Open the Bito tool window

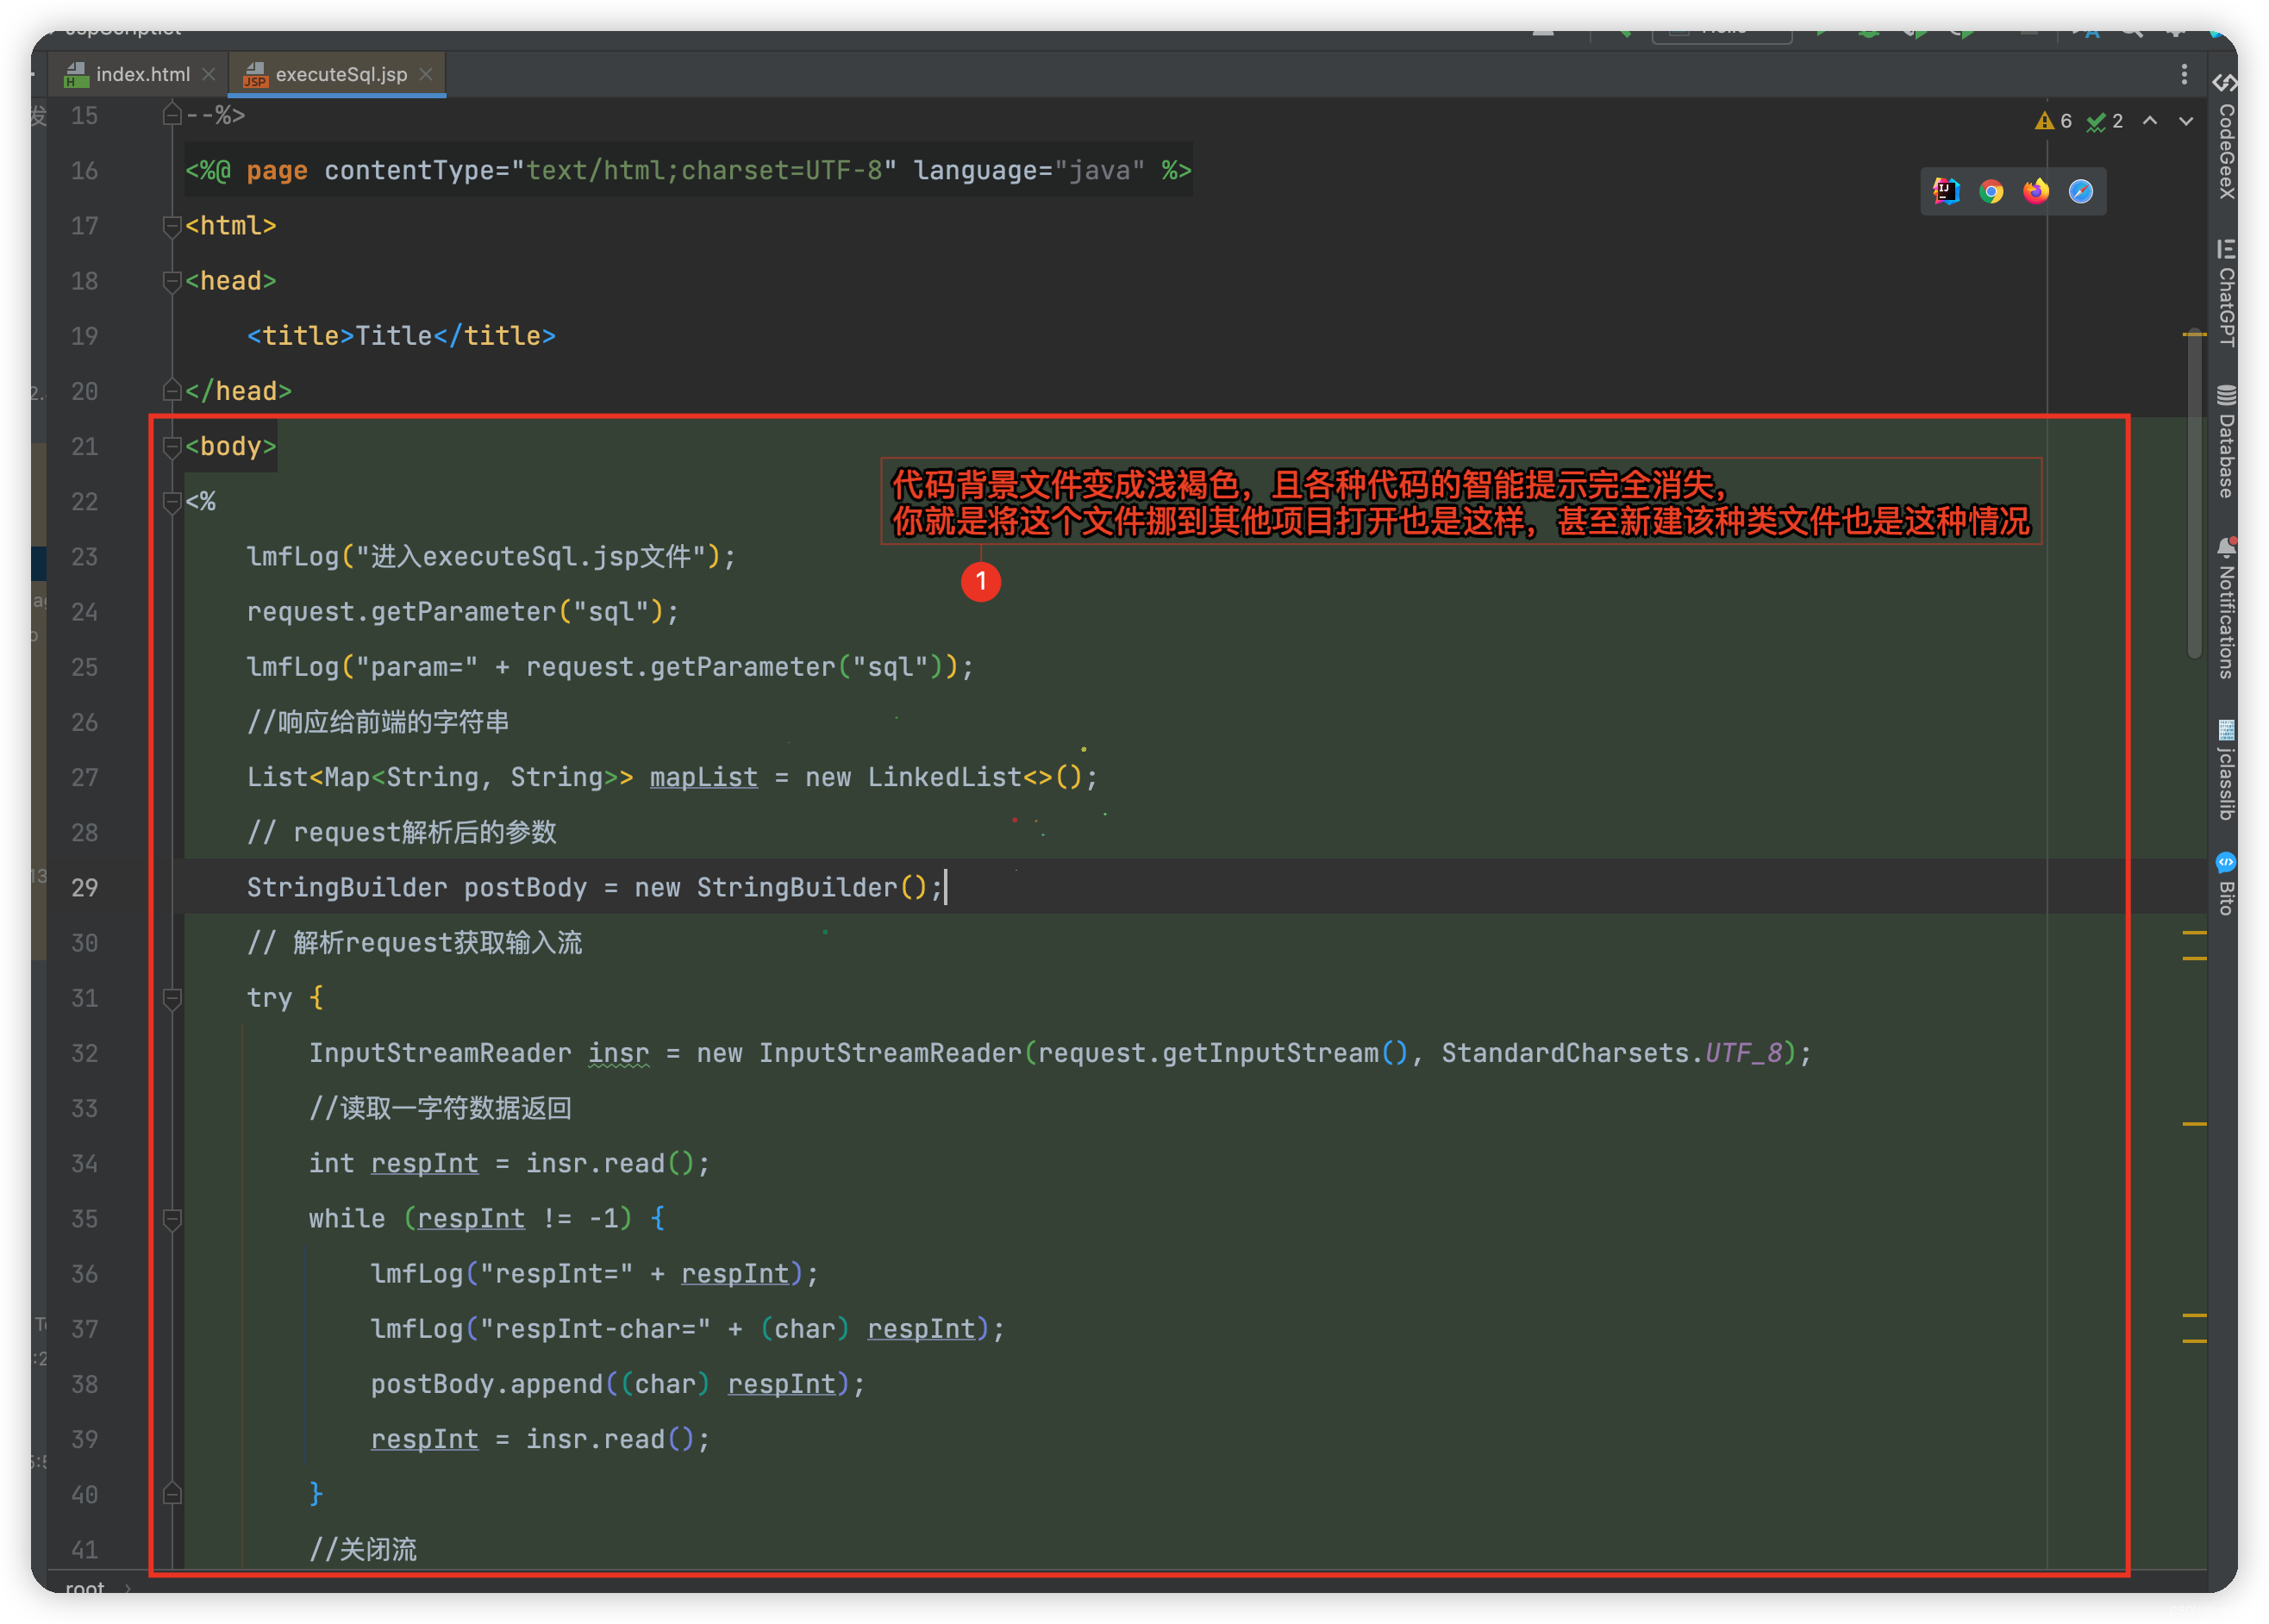coord(2226,884)
